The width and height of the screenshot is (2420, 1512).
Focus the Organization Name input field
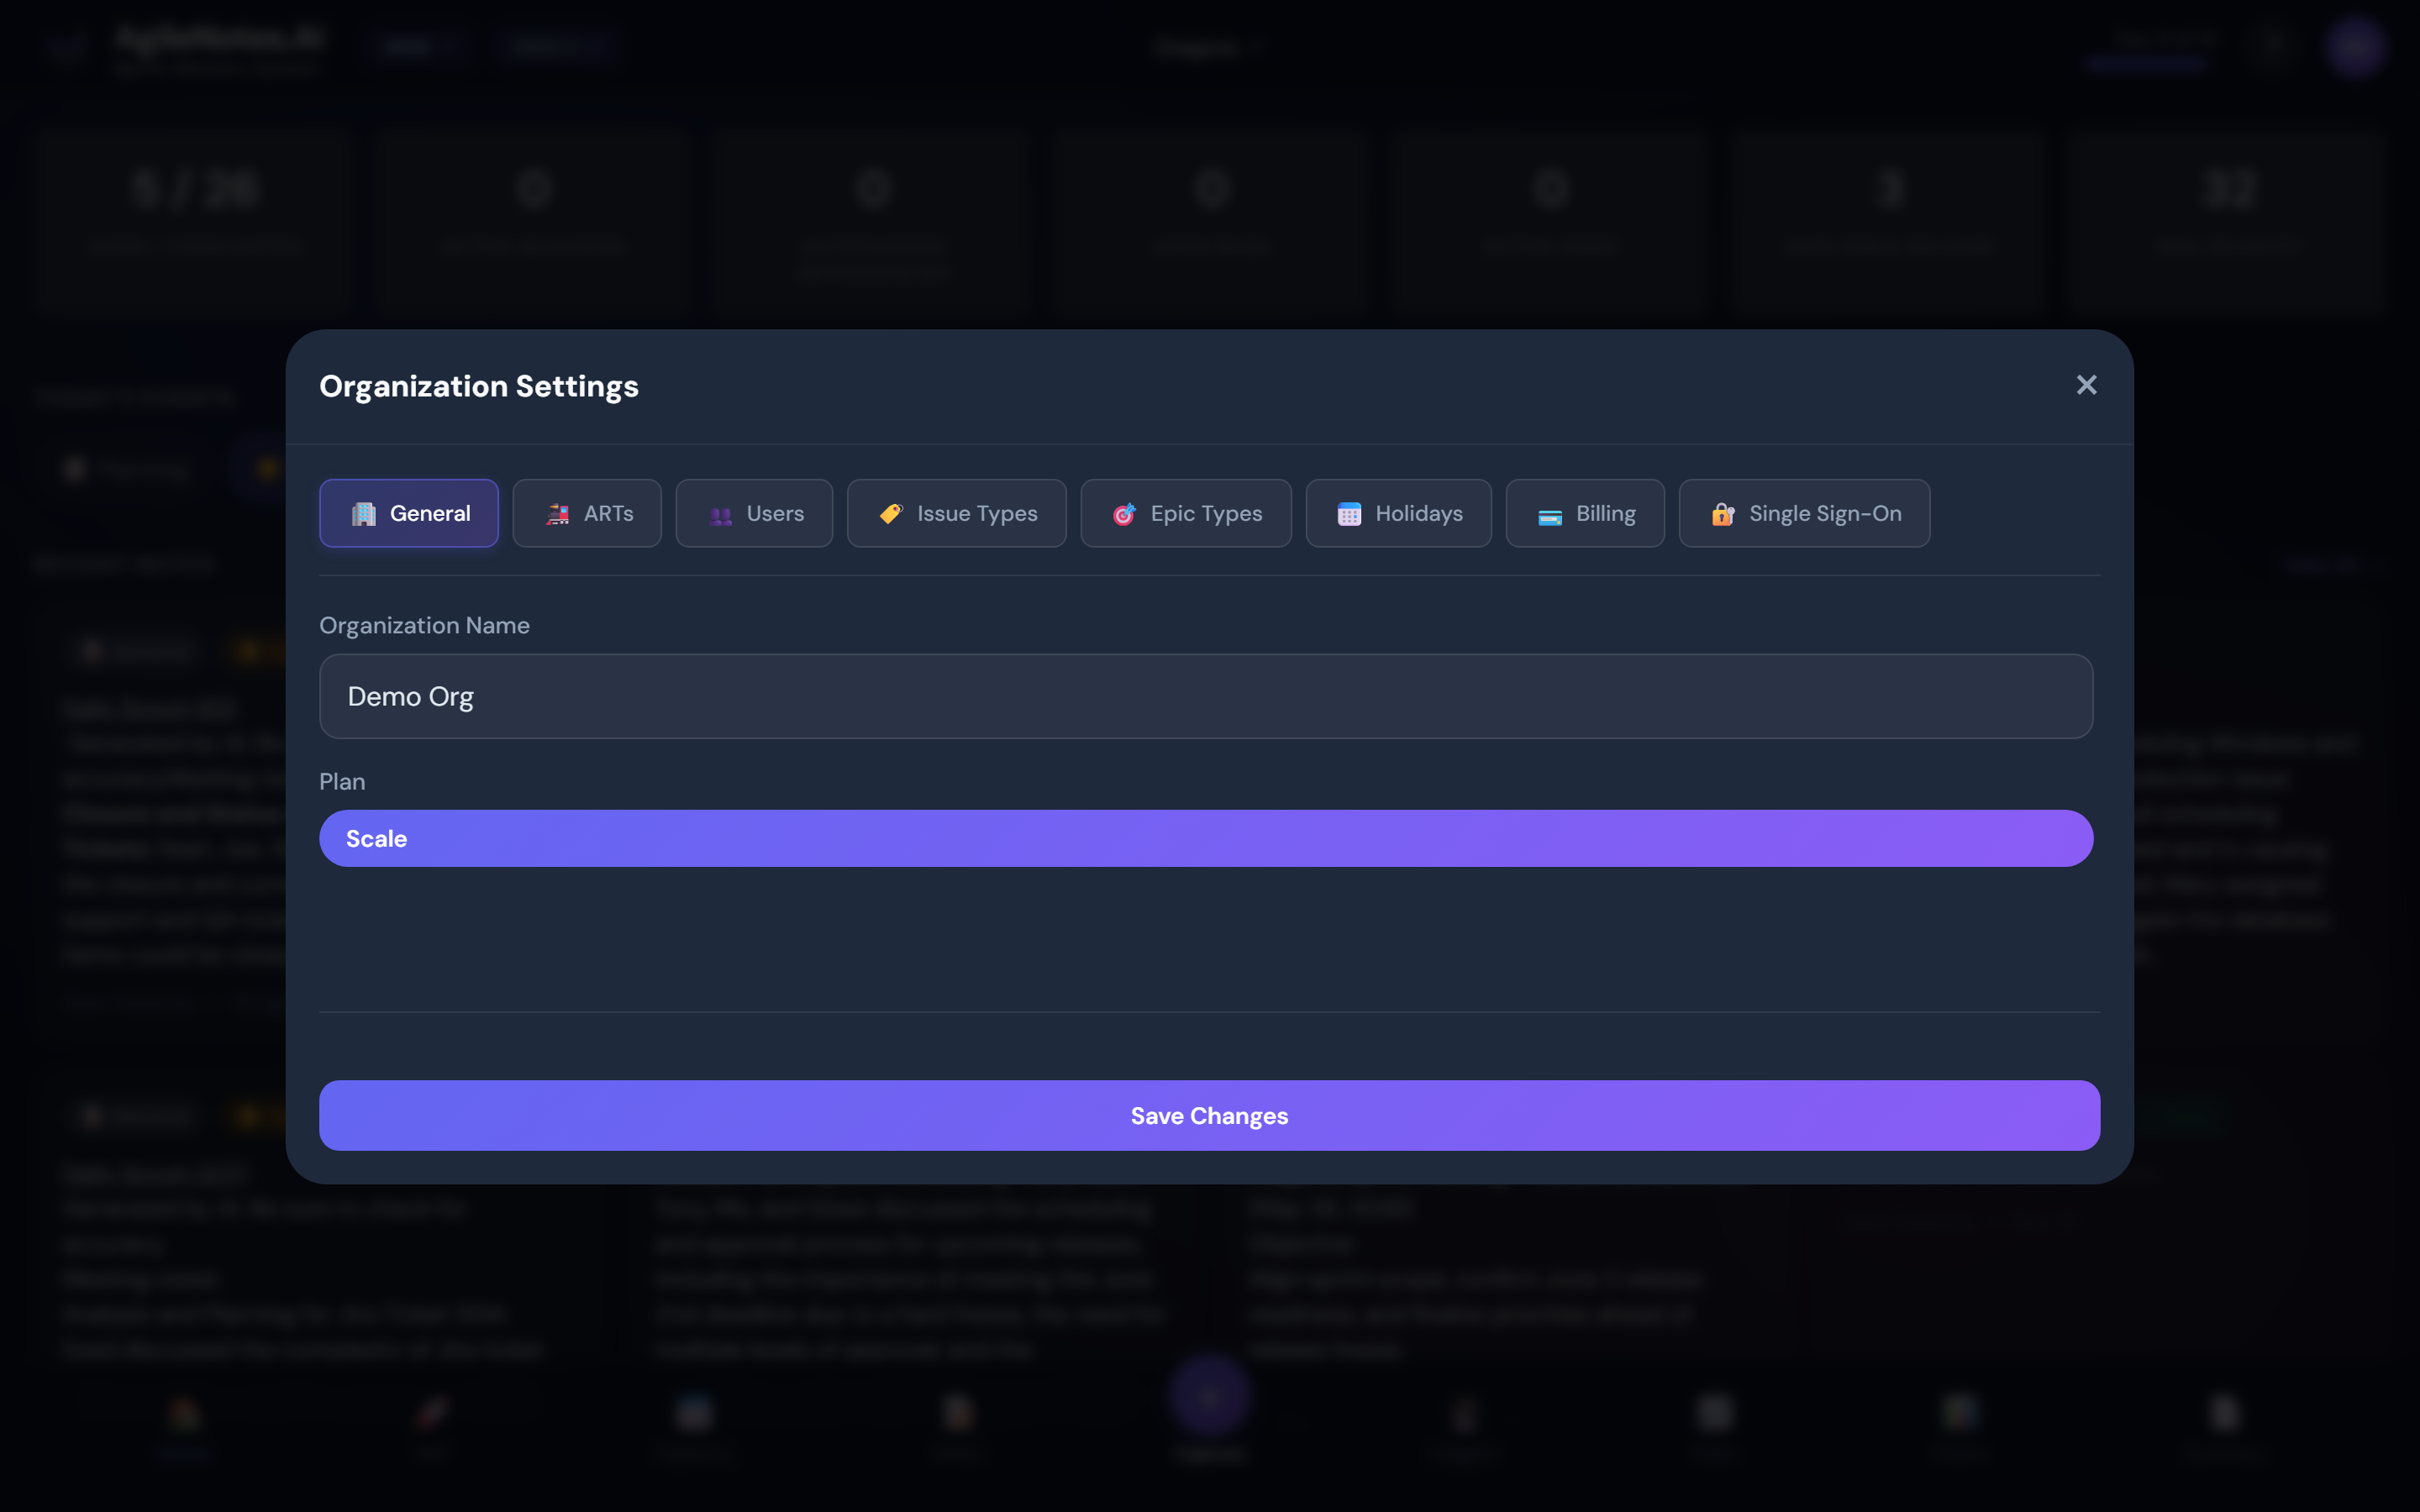(x=1206, y=696)
